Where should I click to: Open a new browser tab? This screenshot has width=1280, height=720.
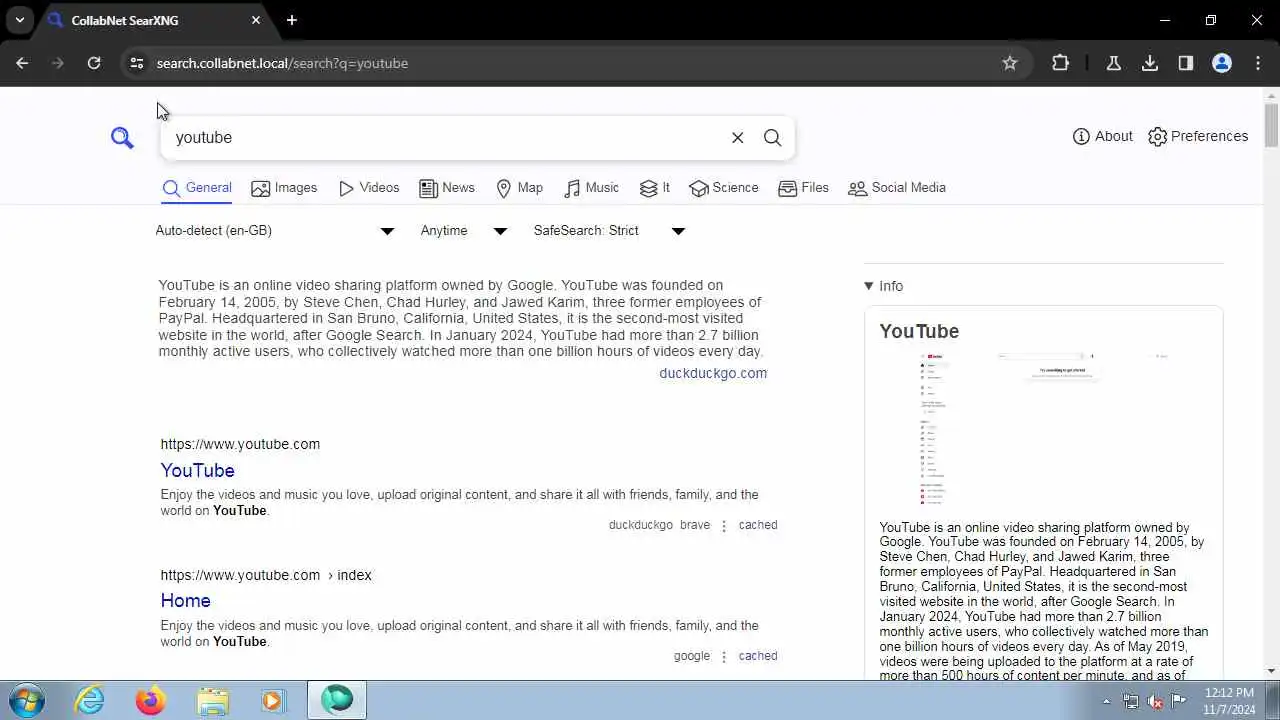coord(292,20)
